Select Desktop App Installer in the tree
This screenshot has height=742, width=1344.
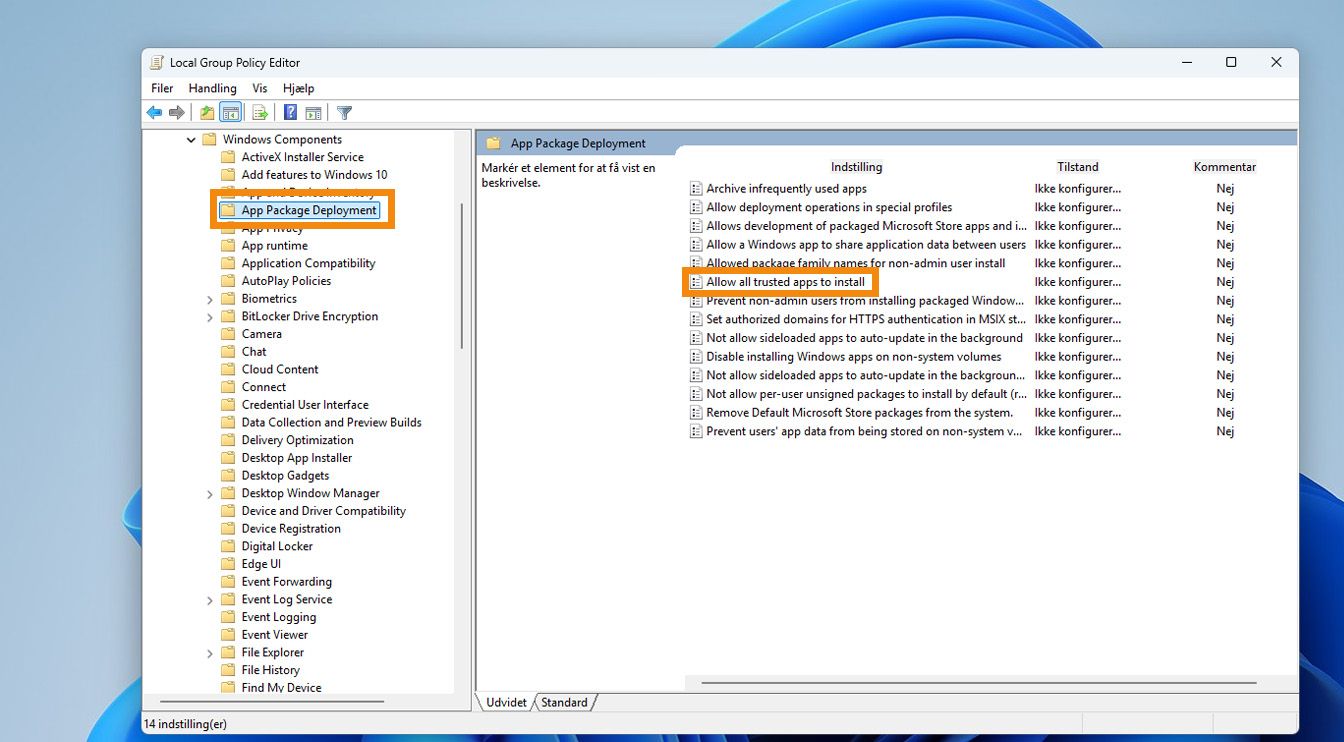297,458
